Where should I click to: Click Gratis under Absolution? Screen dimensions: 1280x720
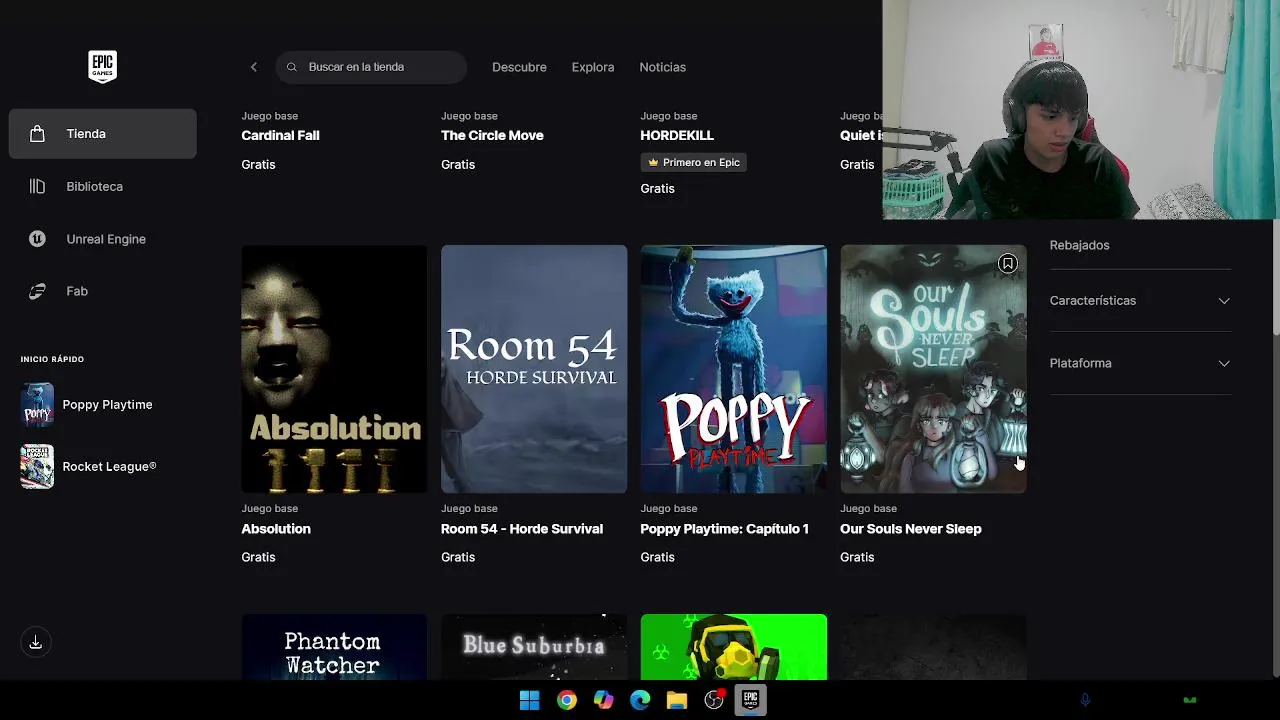pyautogui.click(x=258, y=557)
